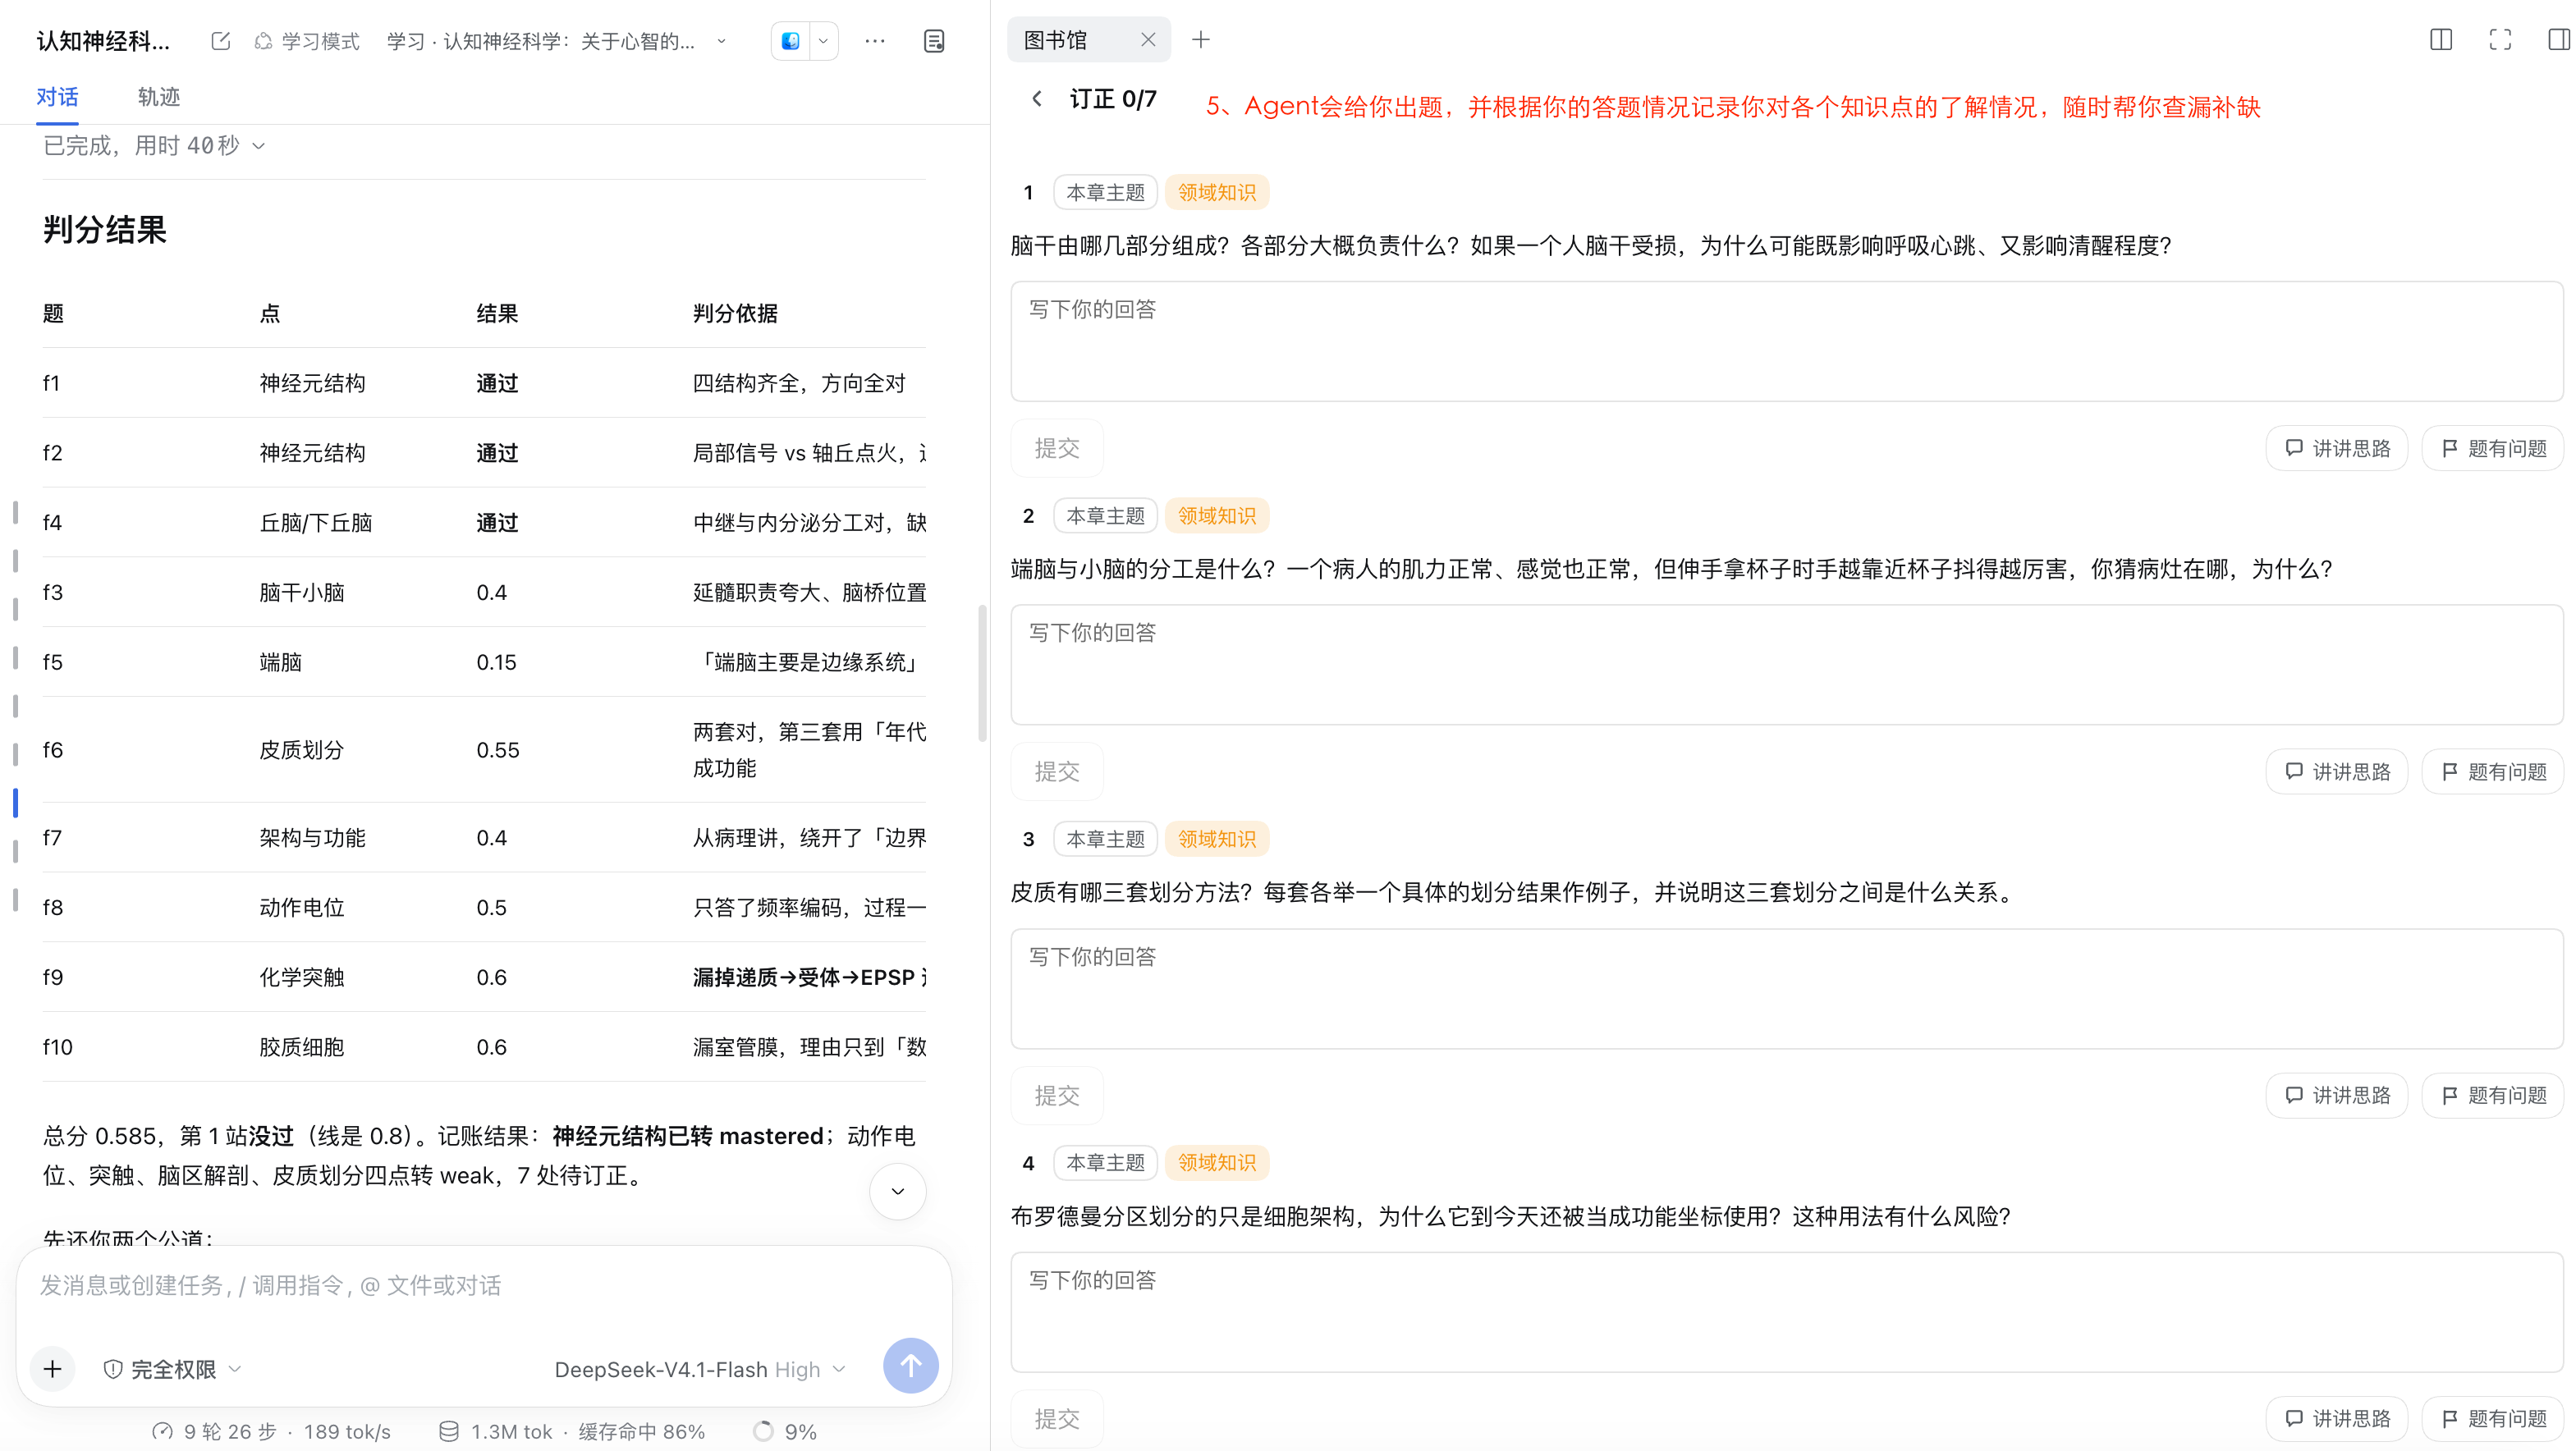Click 讲讲思路 for question 1
The height and width of the screenshot is (1451, 2576).
pyautogui.click(x=2337, y=448)
